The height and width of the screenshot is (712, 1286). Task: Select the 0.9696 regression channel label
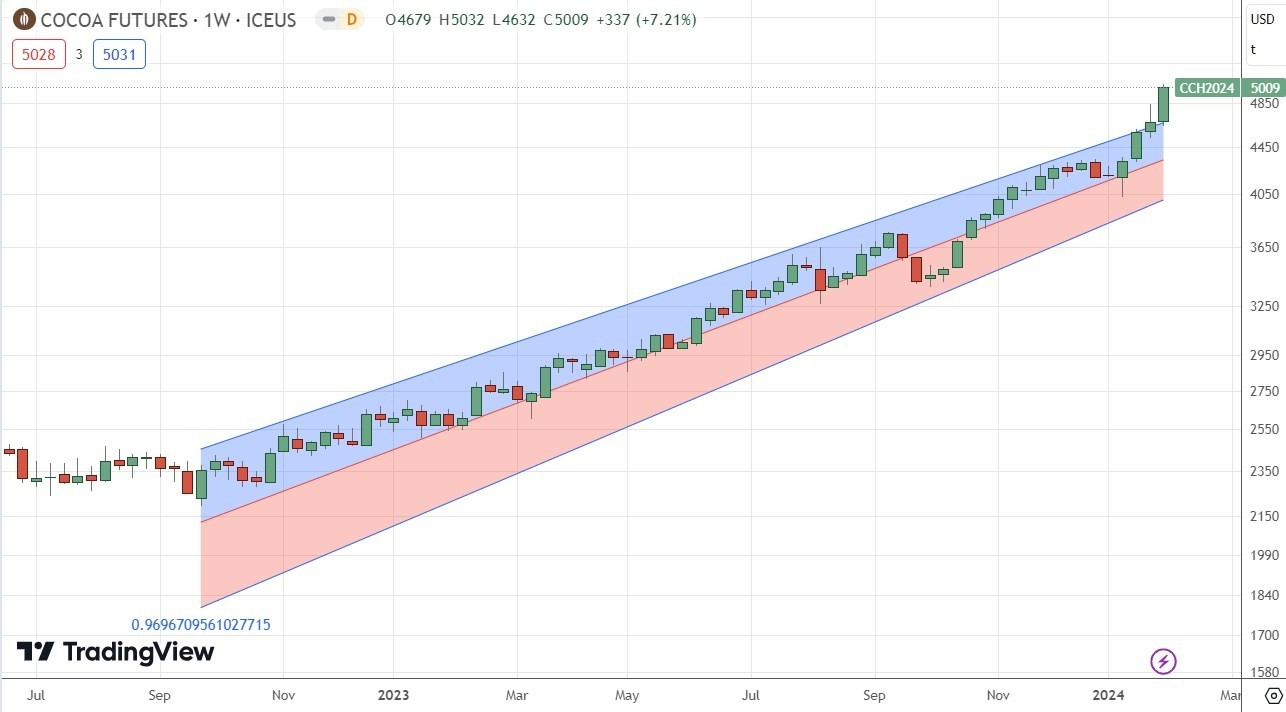200,624
